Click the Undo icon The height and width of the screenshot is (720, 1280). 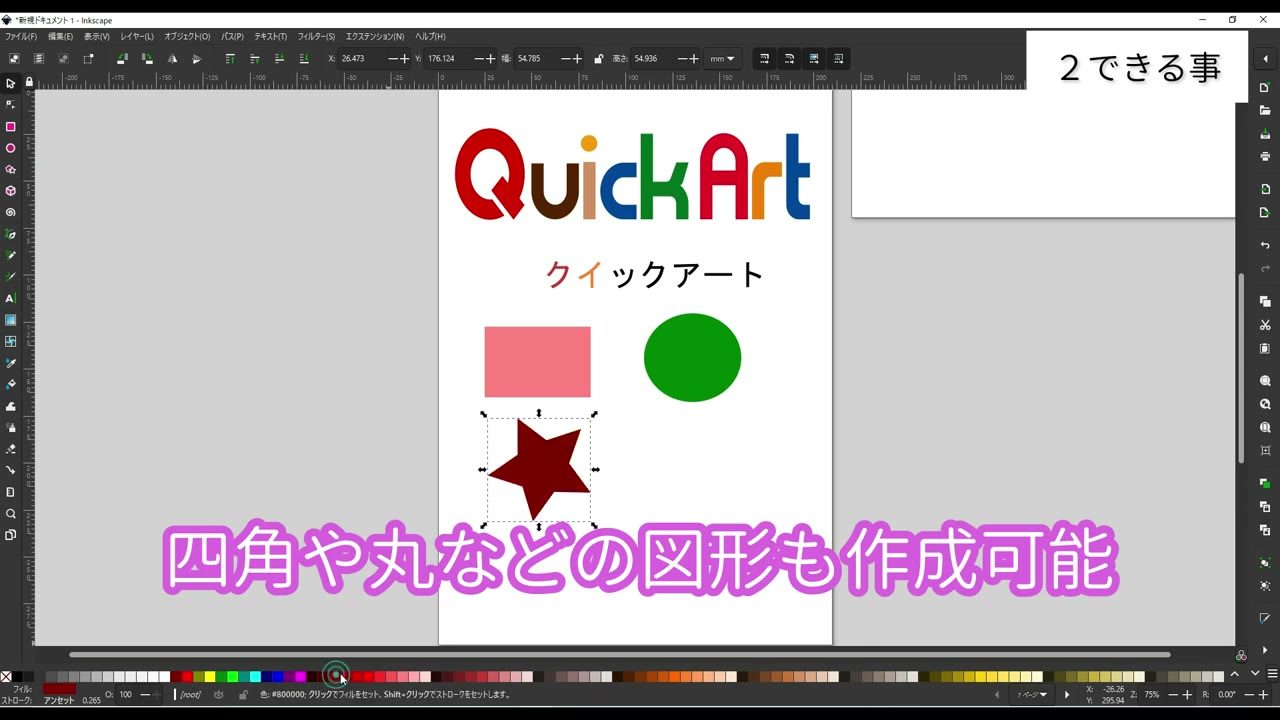[1265, 245]
